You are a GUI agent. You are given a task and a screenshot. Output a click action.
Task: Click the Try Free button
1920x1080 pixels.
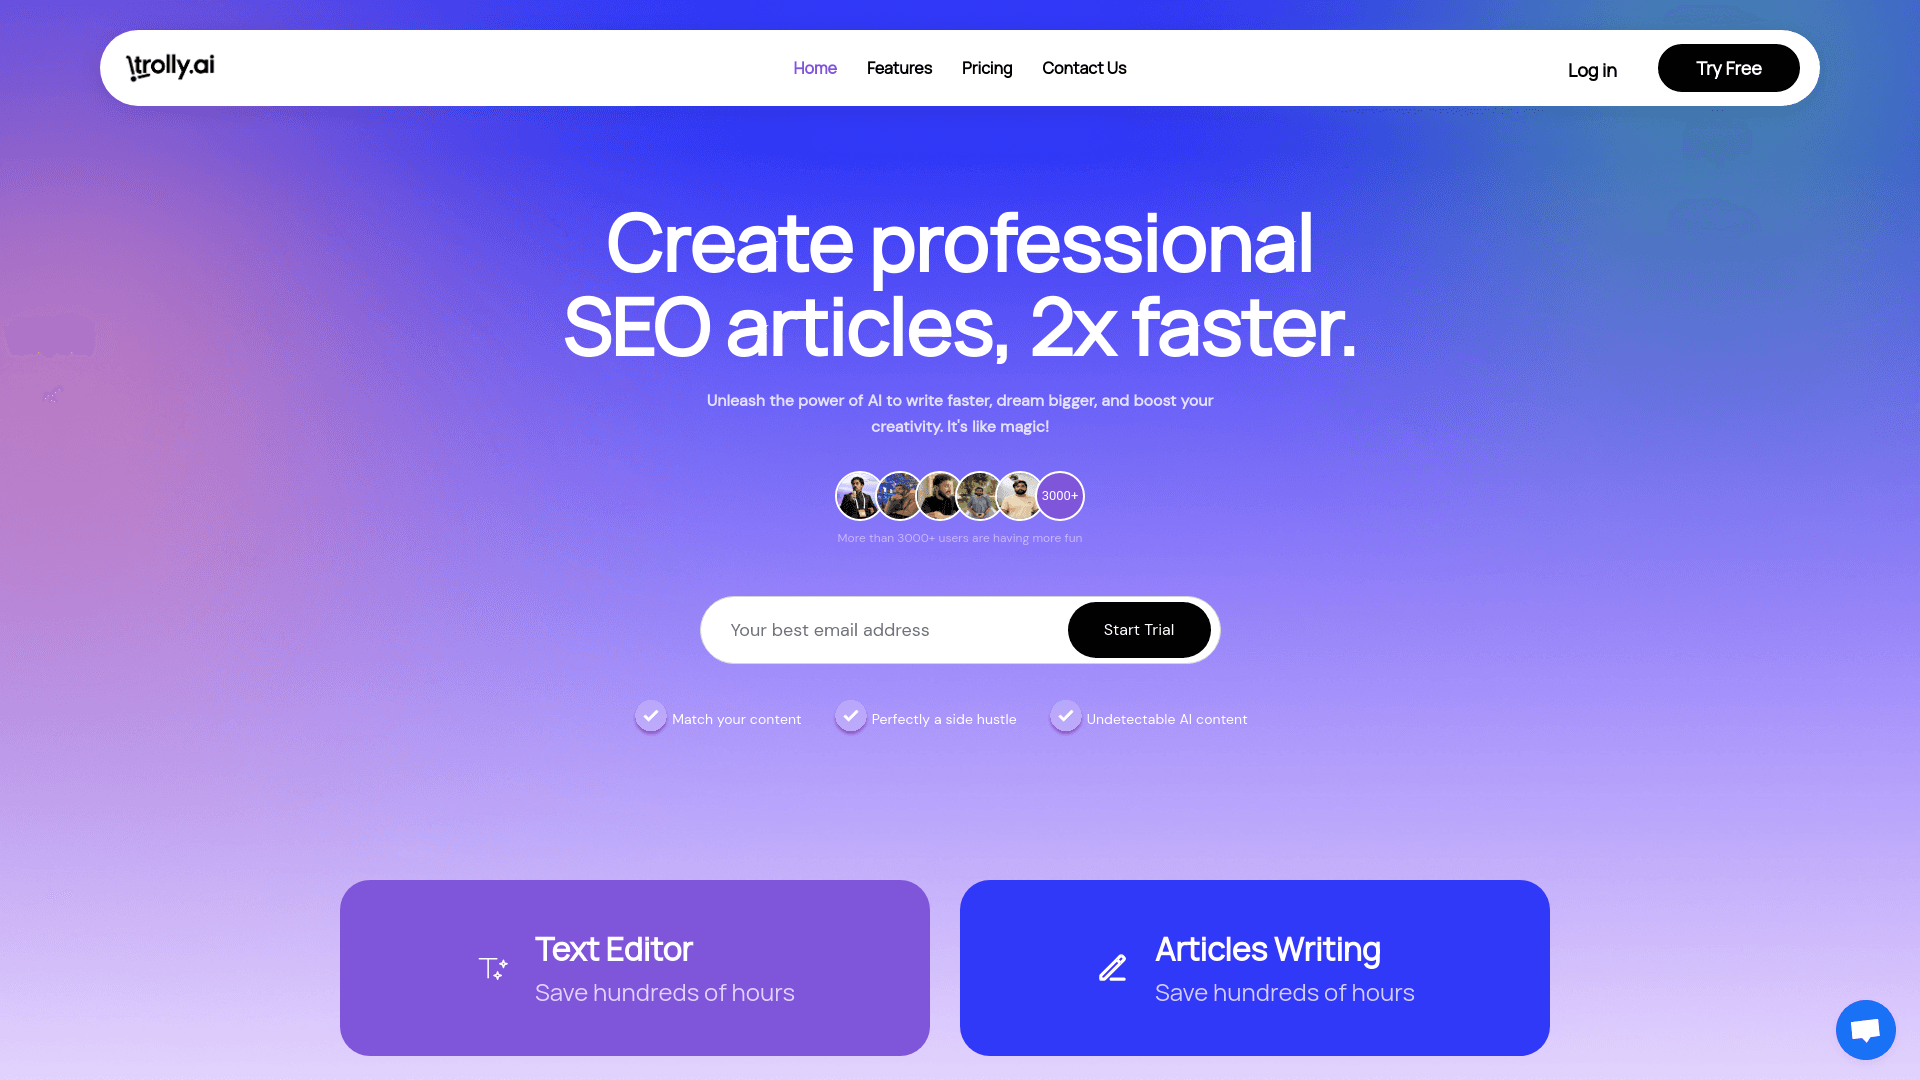click(x=1727, y=67)
